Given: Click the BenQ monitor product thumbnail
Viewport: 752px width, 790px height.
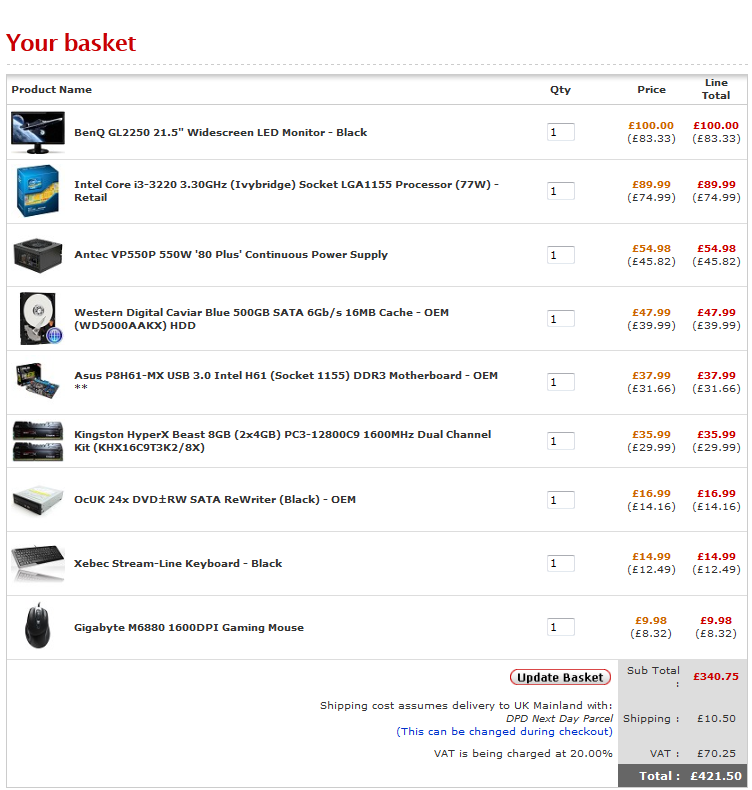Looking at the screenshot, I should (37, 131).
